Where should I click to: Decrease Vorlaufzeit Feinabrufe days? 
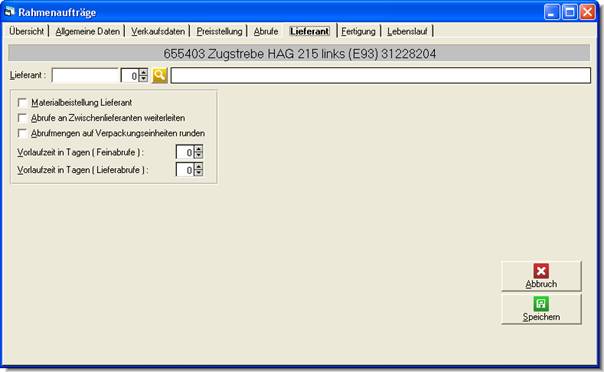(x=198, y=155)
